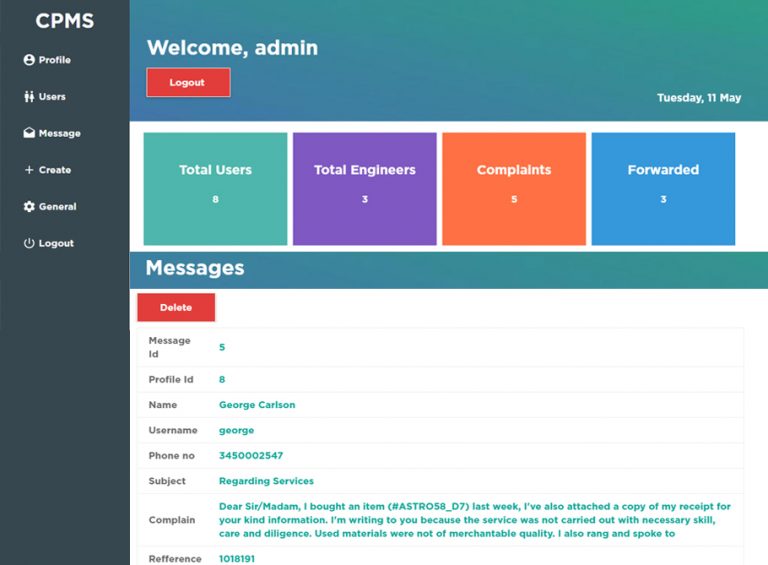Click the date Tuesday, 11 May
This screenshot has width=768, height=565.
[699, 98]
